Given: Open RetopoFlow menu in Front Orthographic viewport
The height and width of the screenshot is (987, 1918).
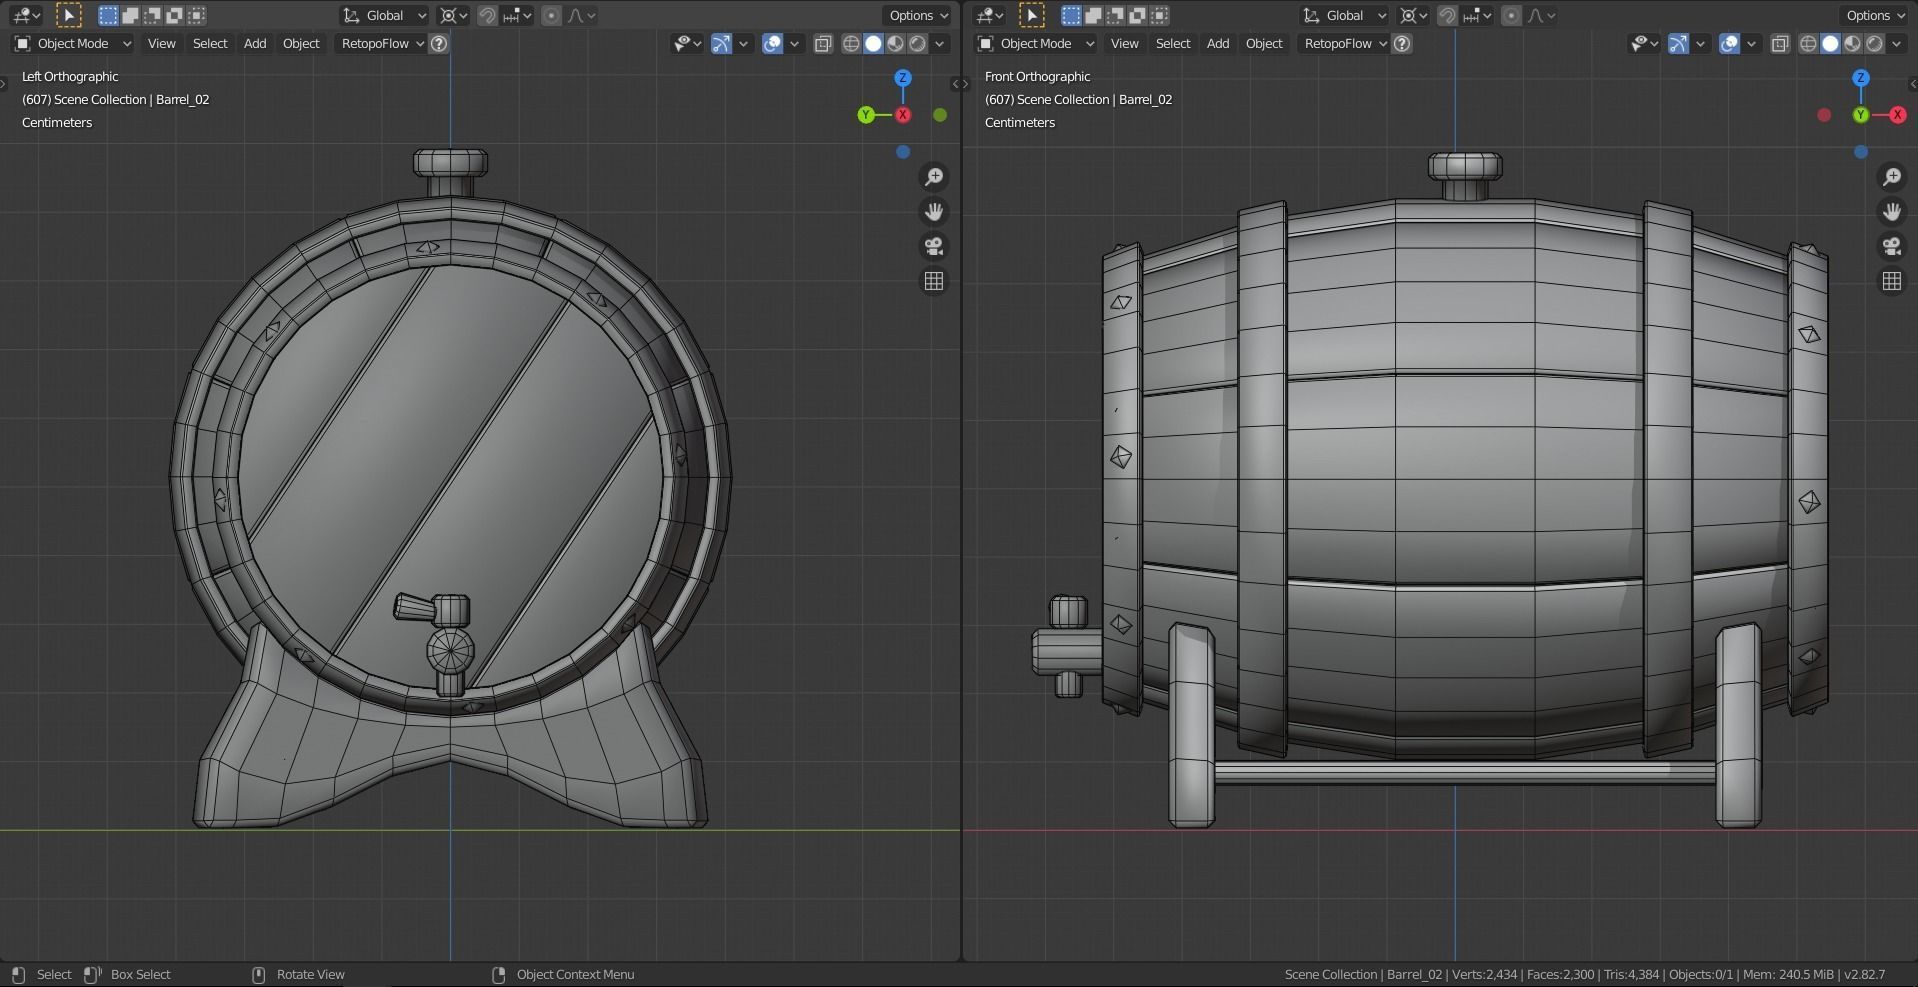Looking at the screenshot, I should tap(1345, 43).
